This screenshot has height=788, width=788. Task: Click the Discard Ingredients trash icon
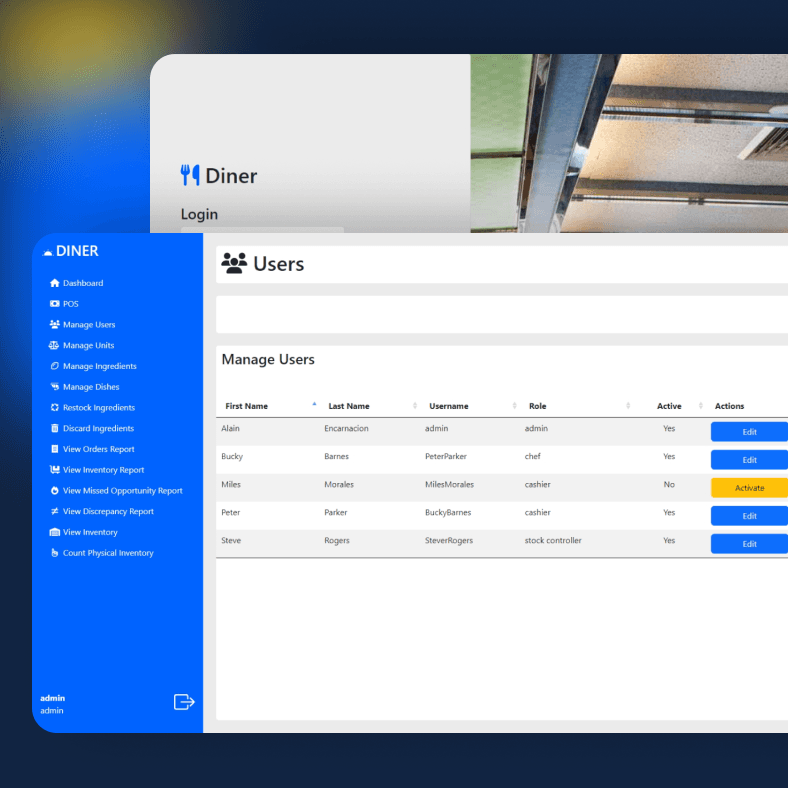point(55,428)
